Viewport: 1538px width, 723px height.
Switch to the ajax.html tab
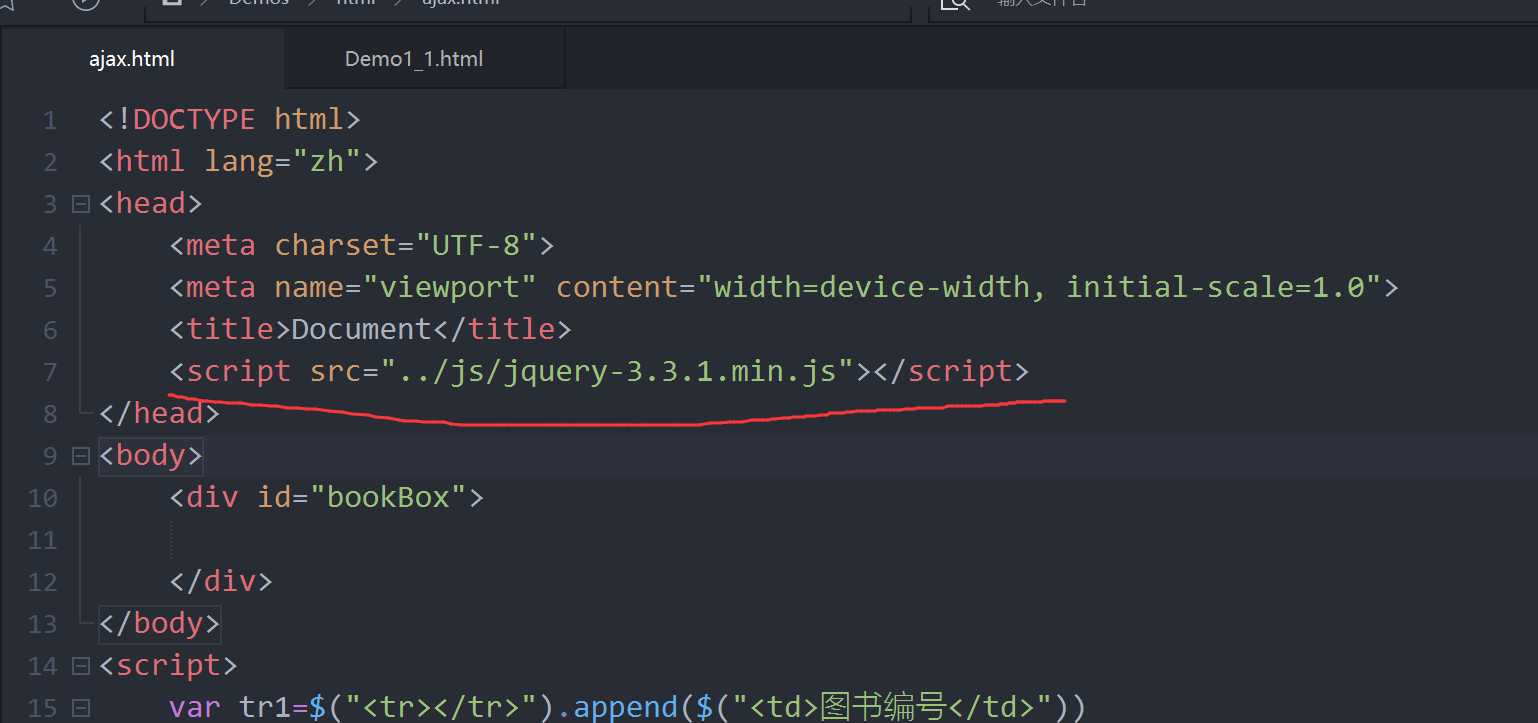[x=132, y=59]
